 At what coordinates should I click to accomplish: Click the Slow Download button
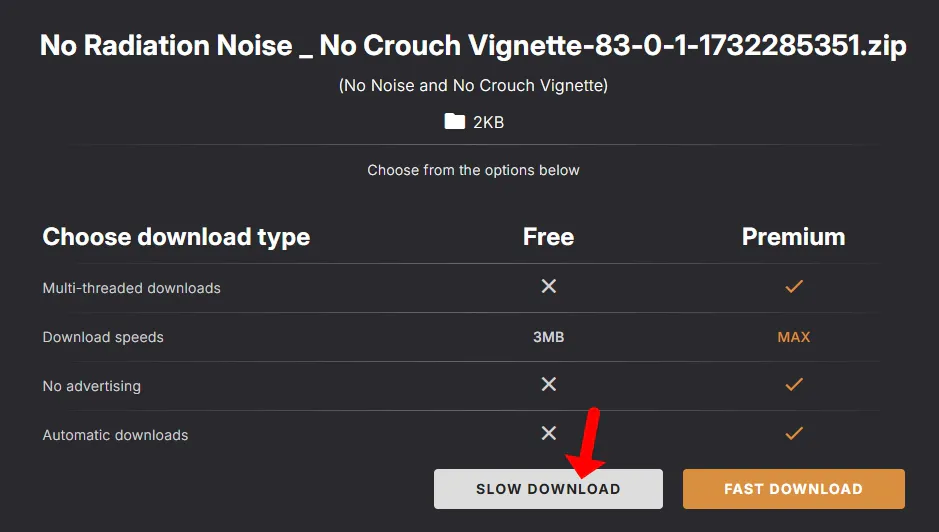coord(548,489)
